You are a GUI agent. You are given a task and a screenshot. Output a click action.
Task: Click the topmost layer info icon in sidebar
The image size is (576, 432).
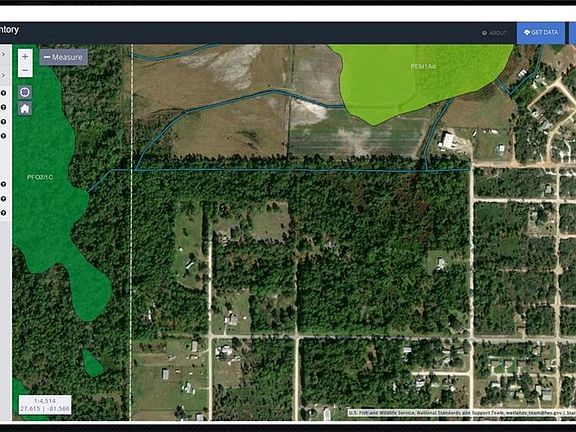[x=3, y=93]
